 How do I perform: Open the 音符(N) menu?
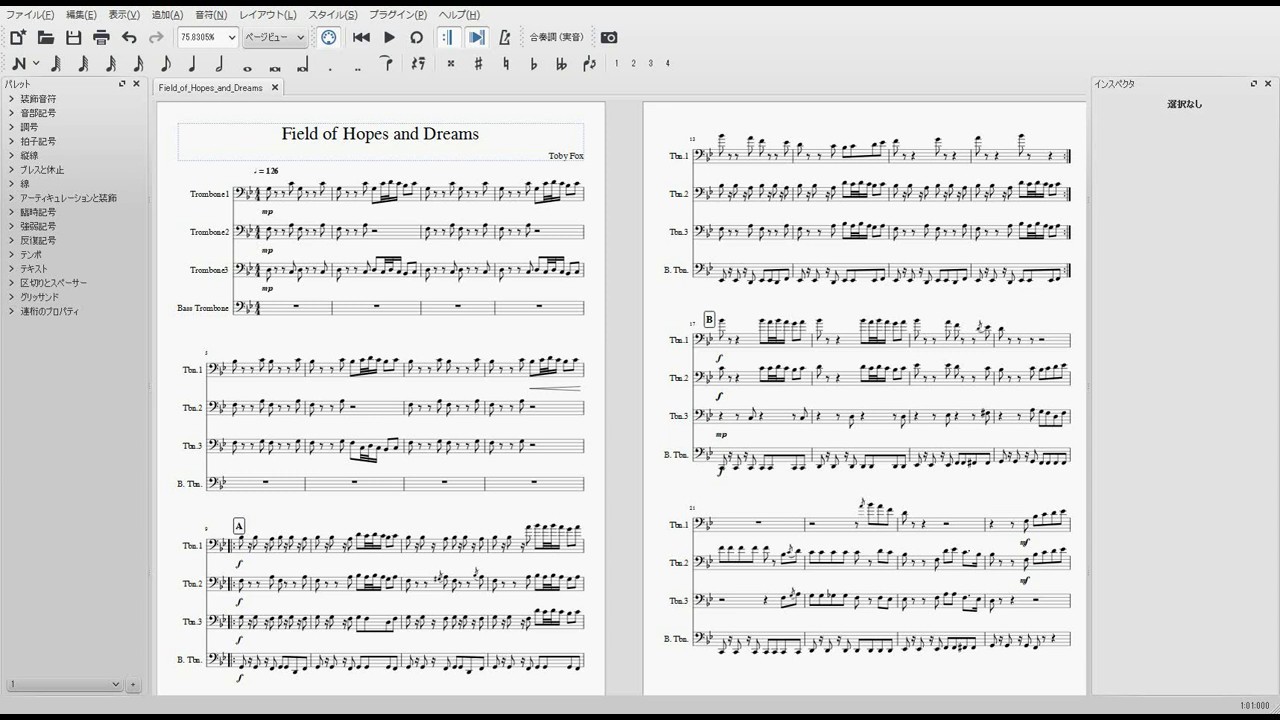pos(211,15)
